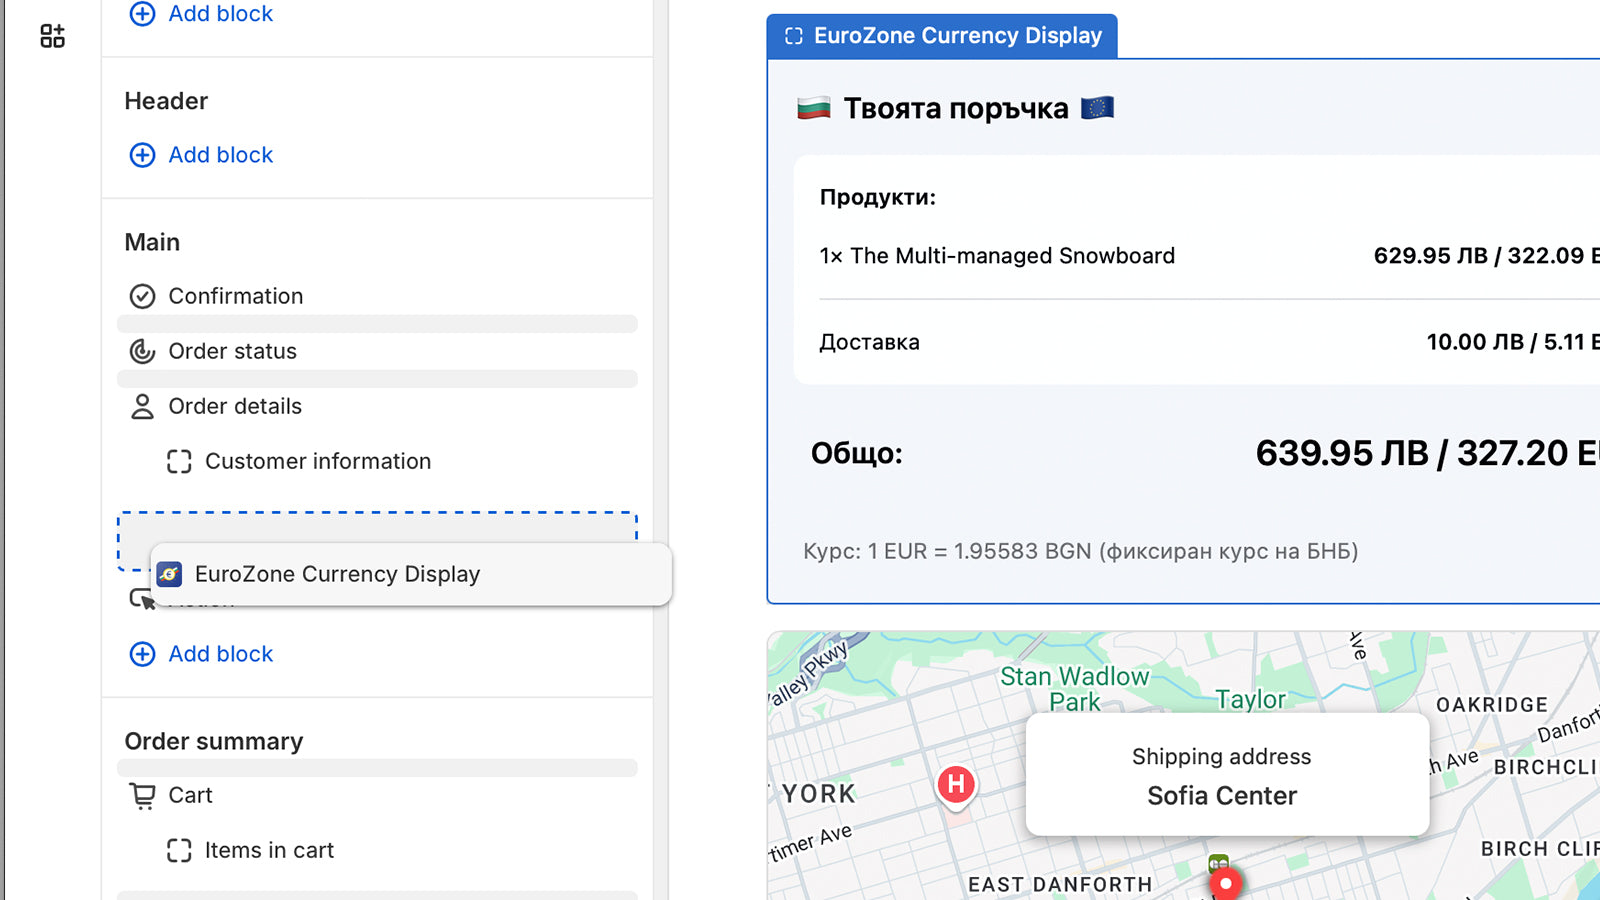
Task: Select the Order status section
Action: 233,351
